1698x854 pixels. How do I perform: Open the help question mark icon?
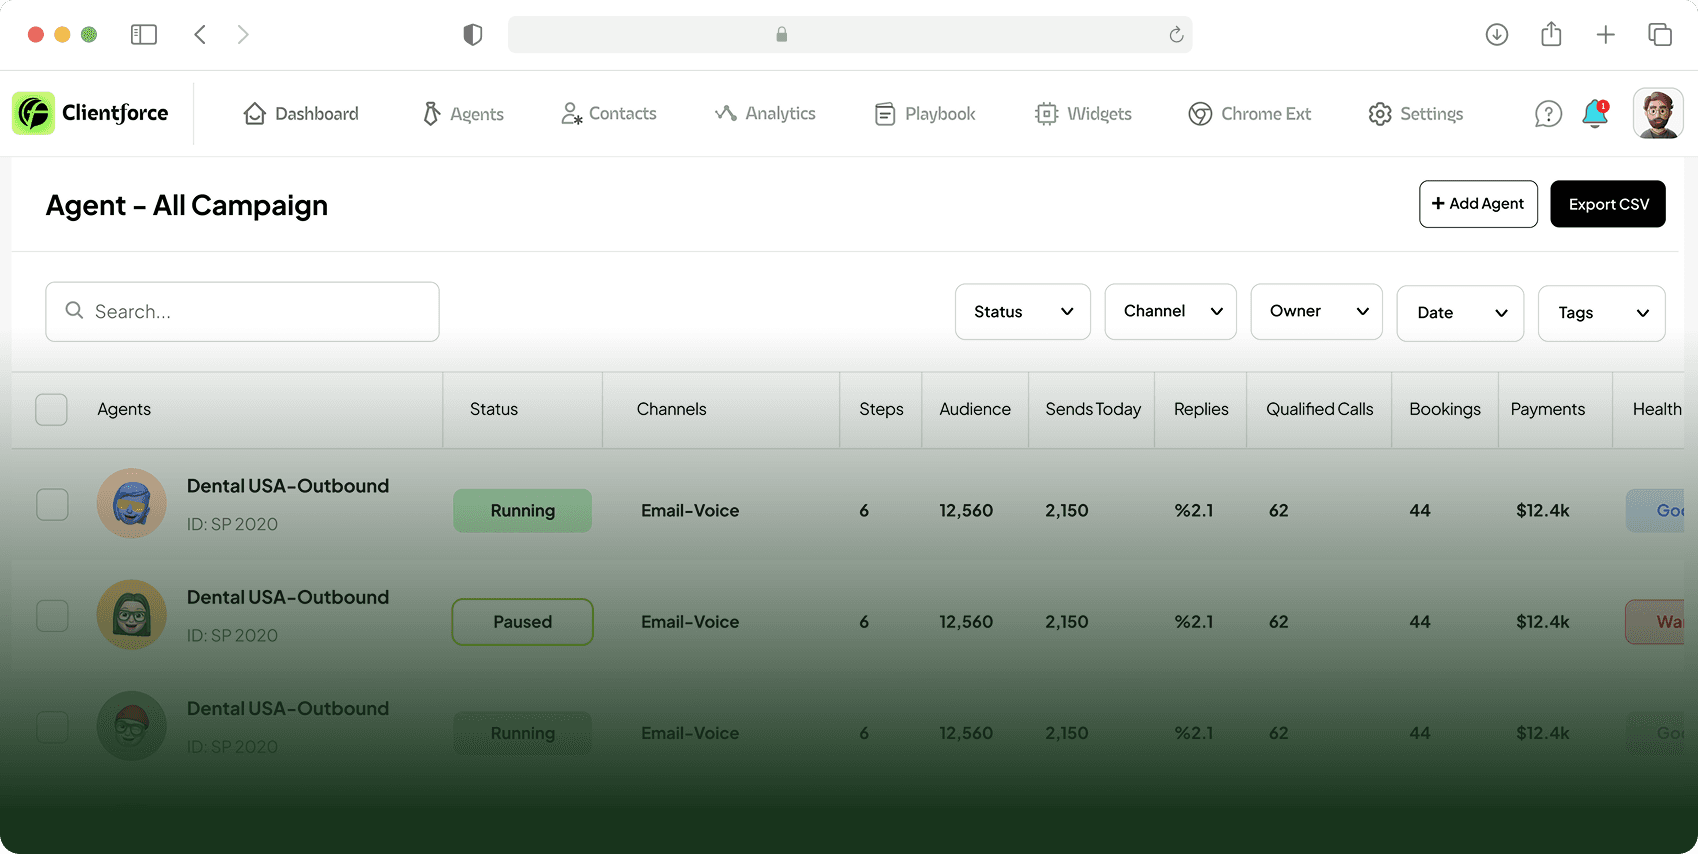click(1548, 114)
